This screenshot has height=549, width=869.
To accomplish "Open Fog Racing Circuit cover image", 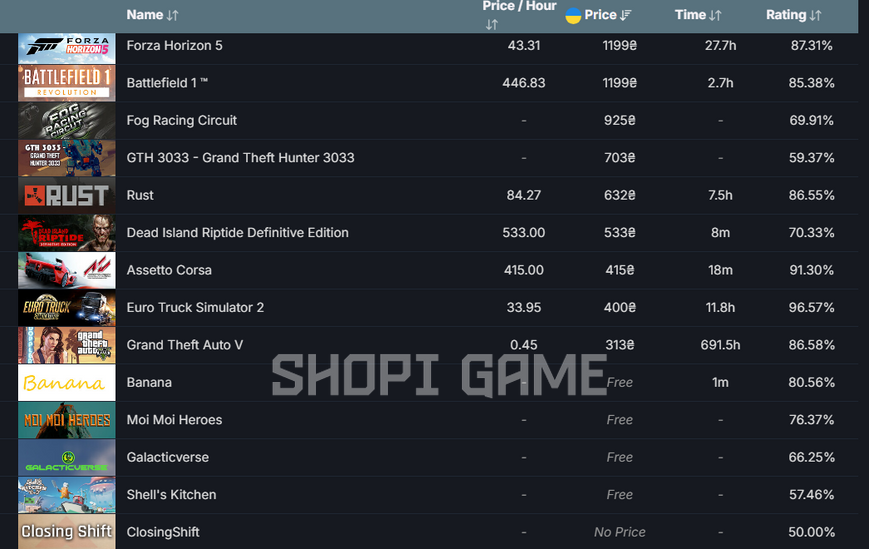I will [67, 121].
